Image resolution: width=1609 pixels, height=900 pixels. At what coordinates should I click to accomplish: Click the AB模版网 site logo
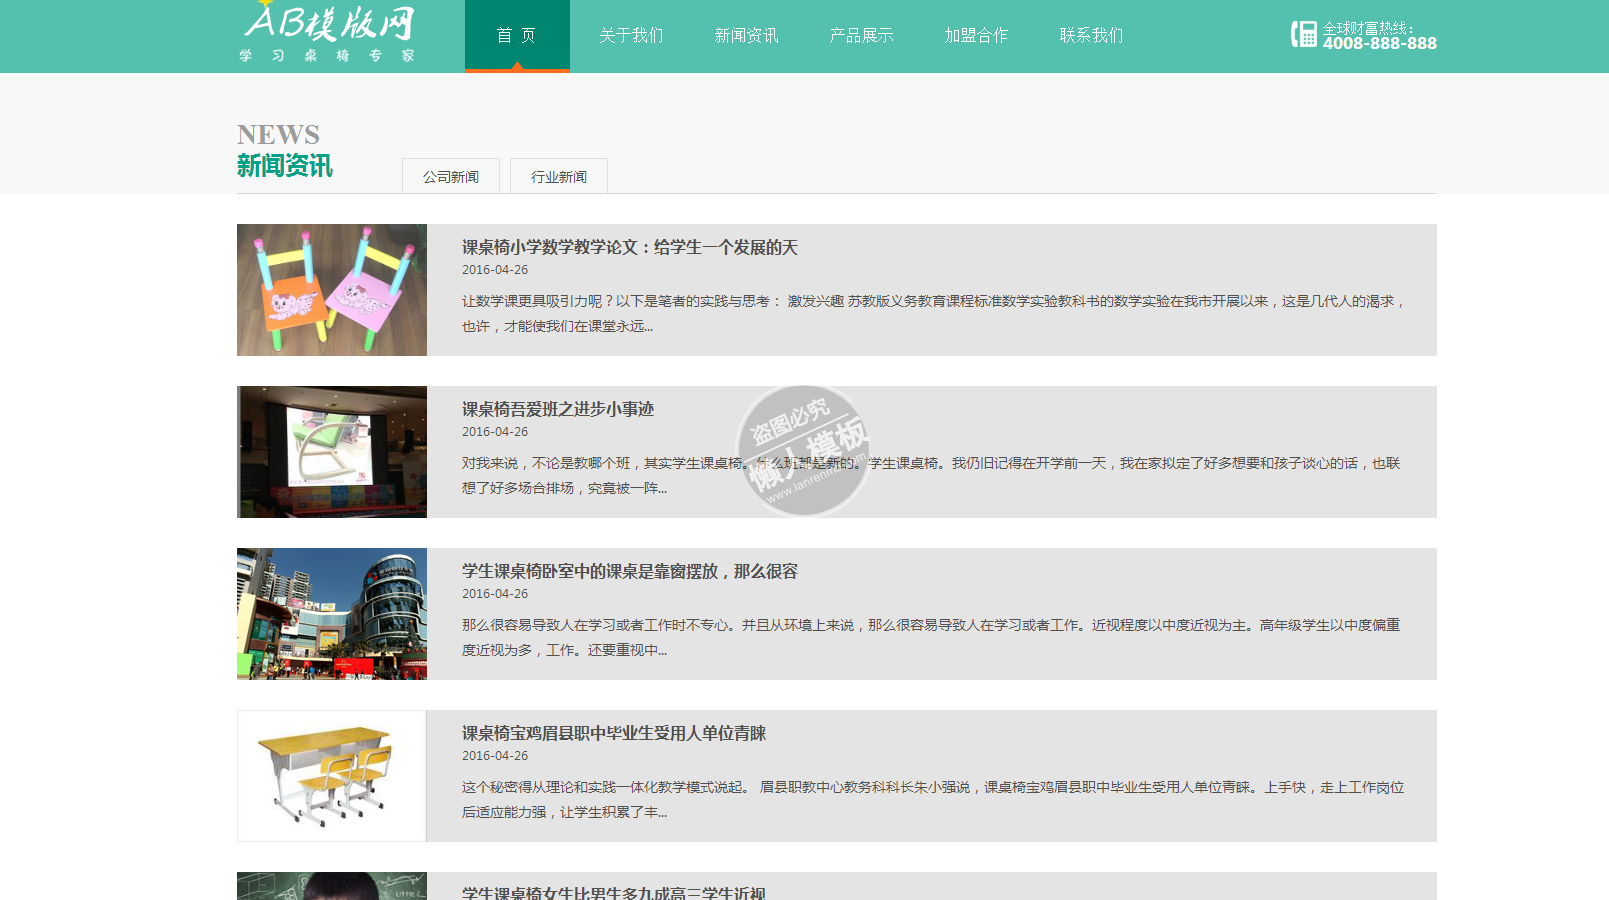tap(328, 33)
